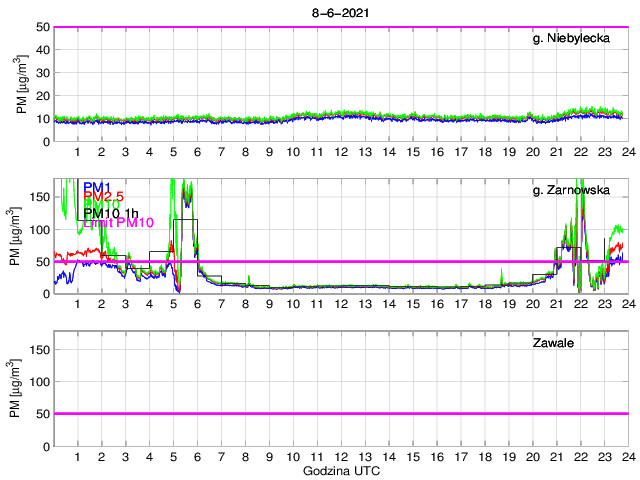This screenshot has width=640, height=480.
Task: Click hour 24 tick under the Niebylecka plot
Action: tap(627, 152)
